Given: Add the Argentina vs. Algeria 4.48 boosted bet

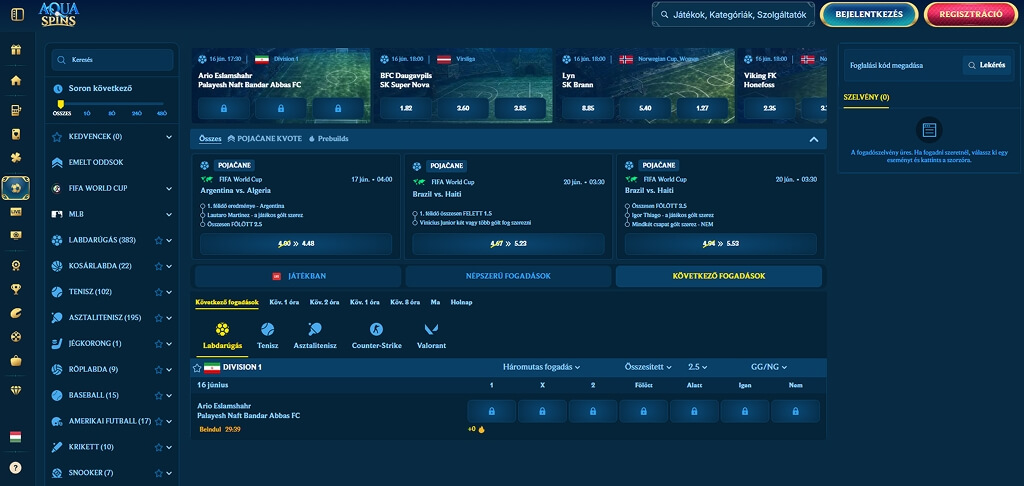Looking at the screenshot, I should coord(296,244).
